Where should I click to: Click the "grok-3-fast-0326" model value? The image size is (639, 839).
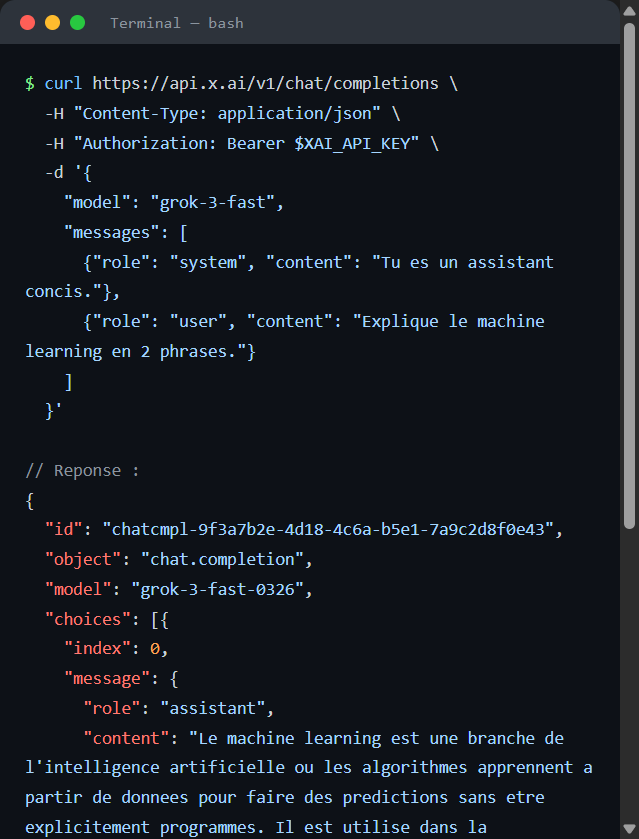click(217, 589)
